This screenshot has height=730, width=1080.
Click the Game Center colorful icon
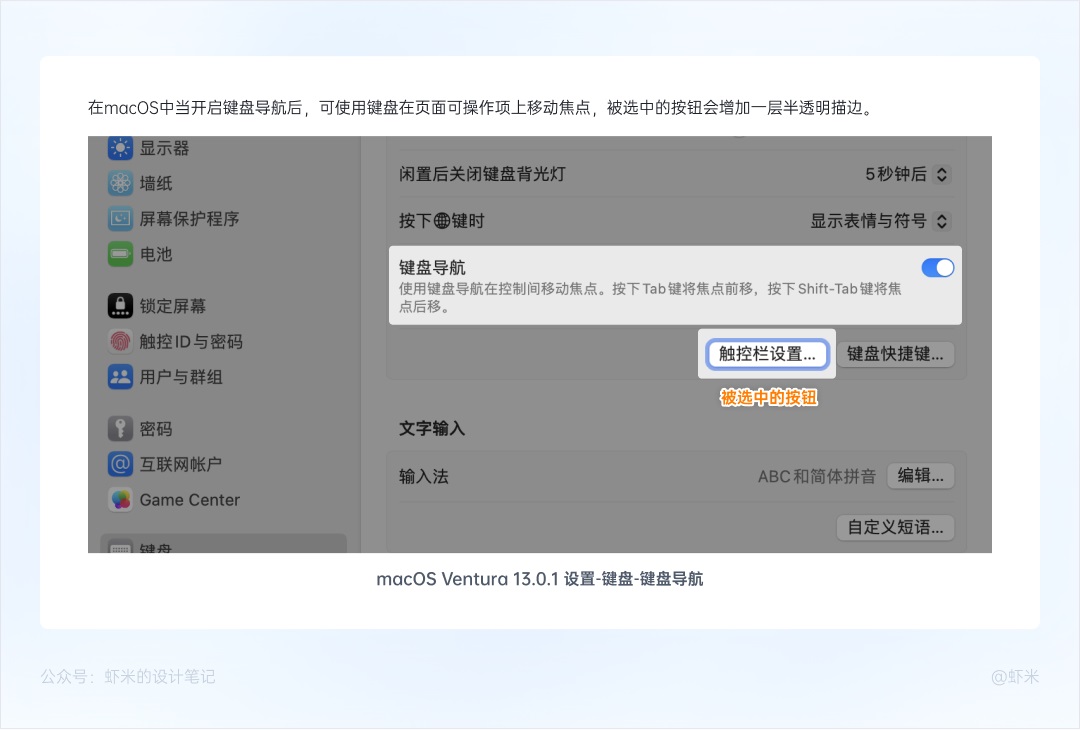point(121,500)
